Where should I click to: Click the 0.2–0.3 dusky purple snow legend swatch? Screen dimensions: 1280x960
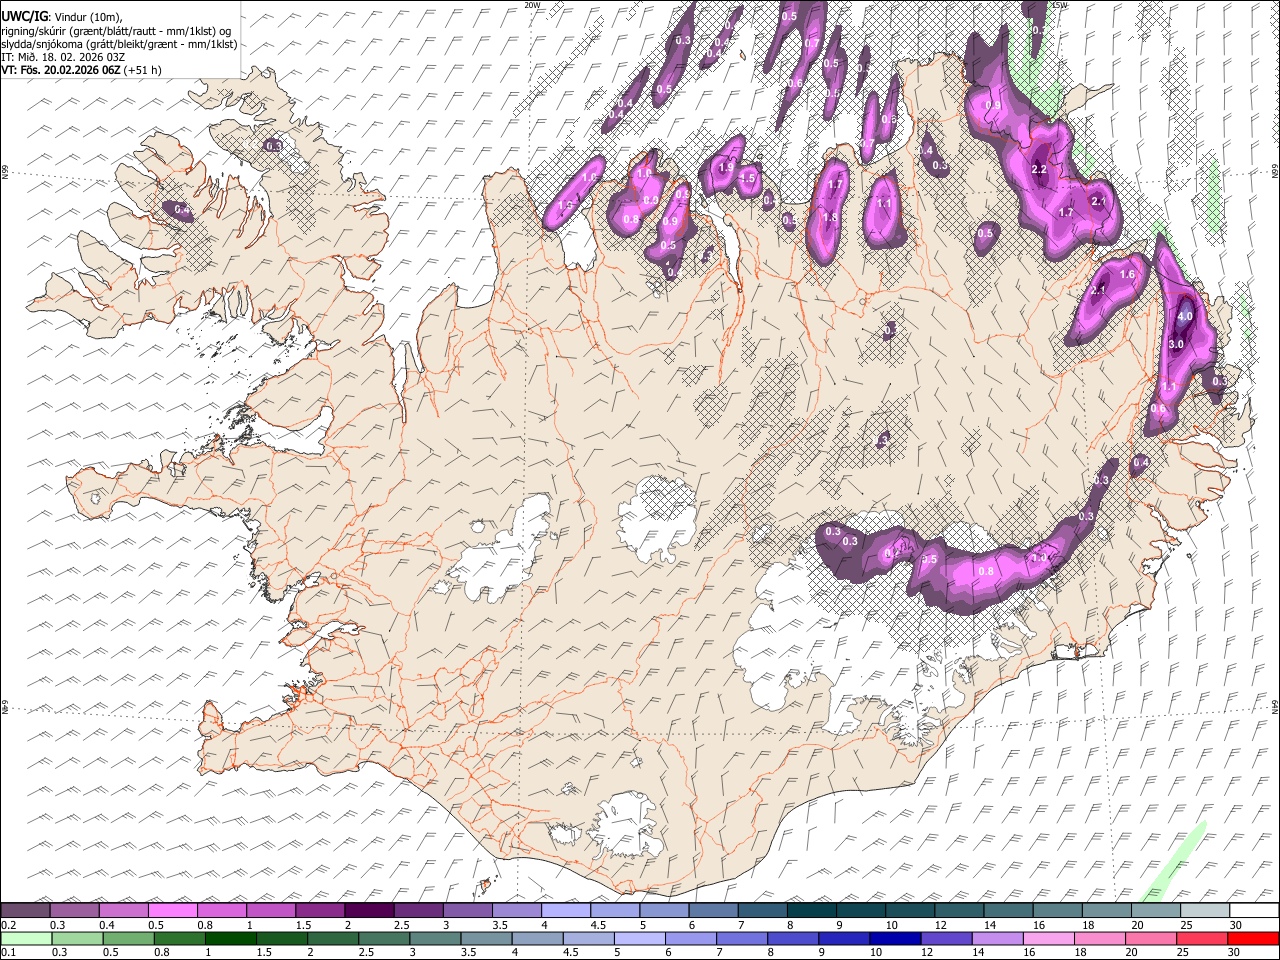25,911
